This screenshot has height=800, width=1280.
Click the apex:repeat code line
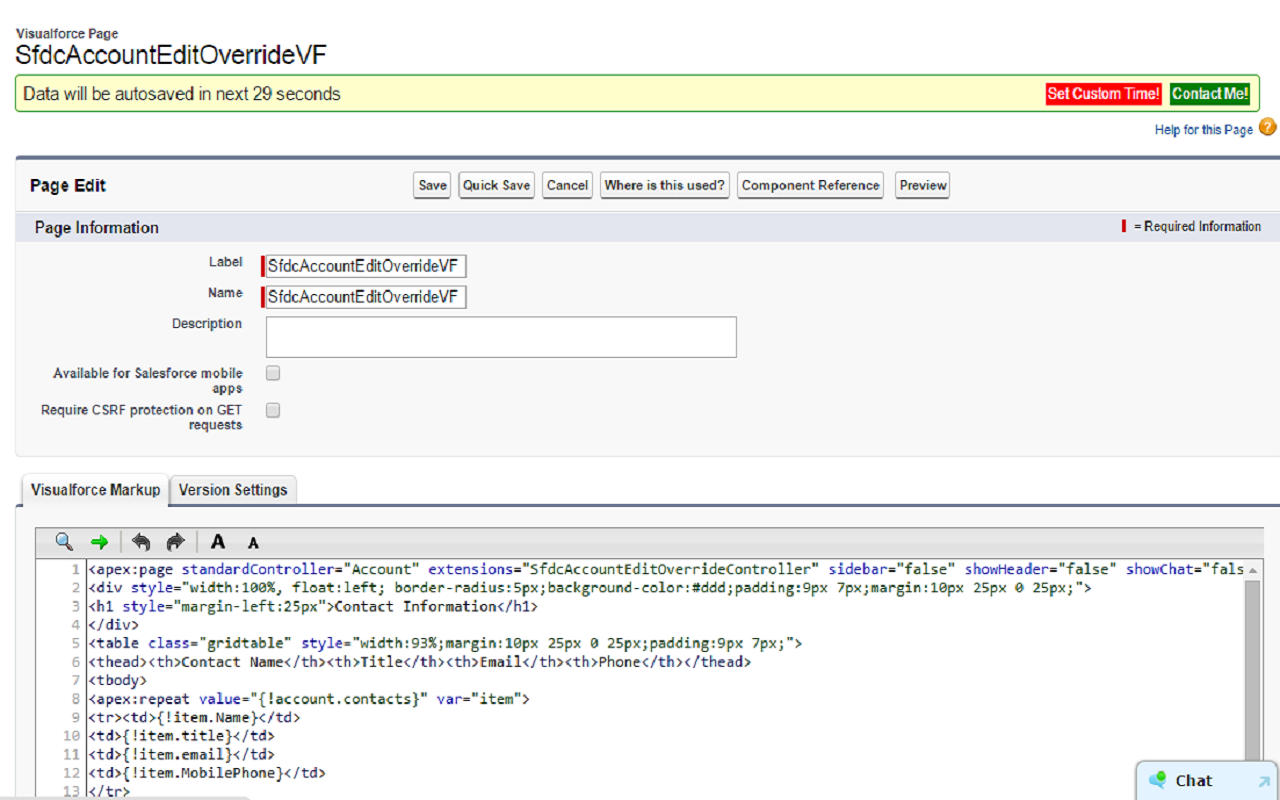coord(309,699)
